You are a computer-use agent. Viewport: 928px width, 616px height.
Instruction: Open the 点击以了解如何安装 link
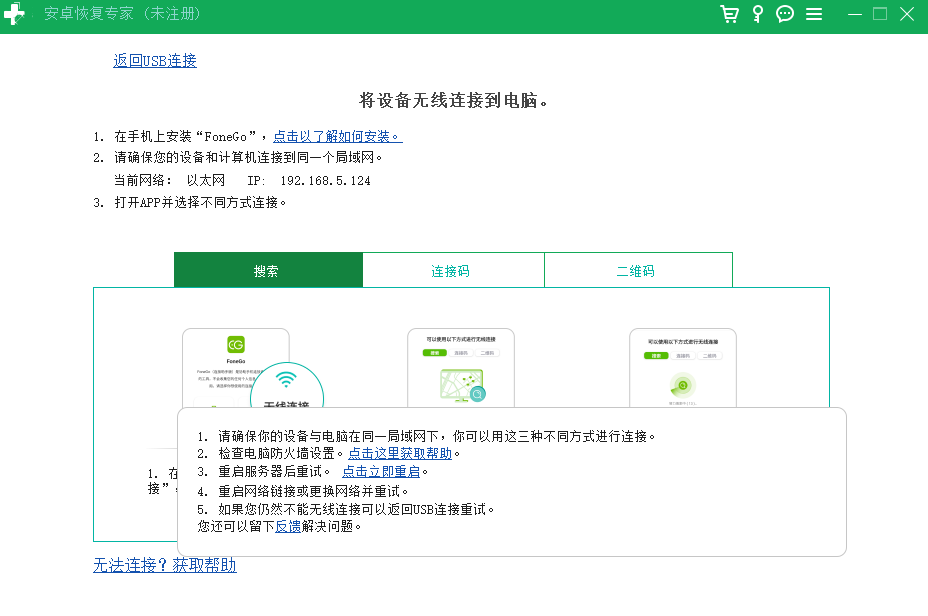click(337, 136)
